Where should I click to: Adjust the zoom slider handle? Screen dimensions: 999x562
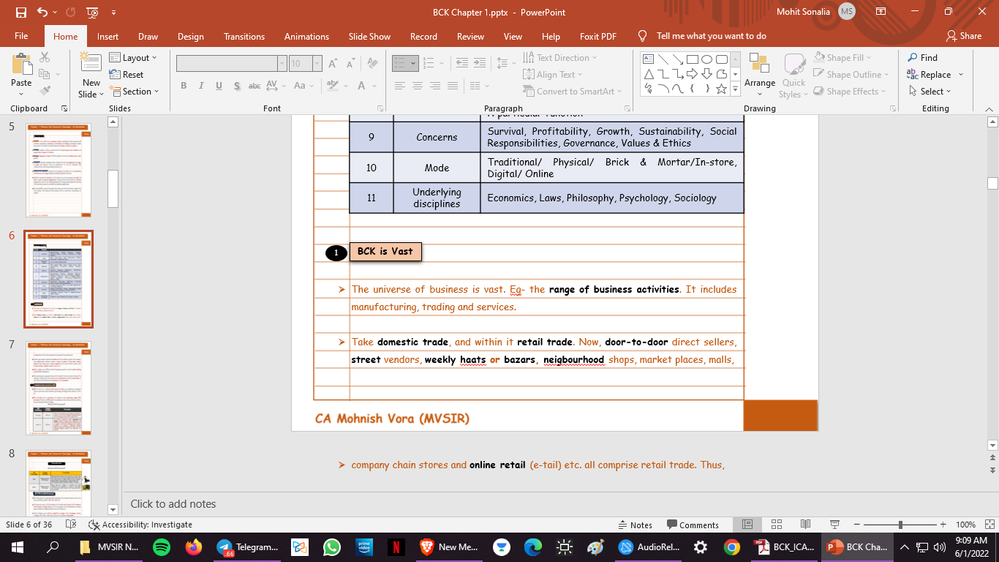[900, 524]
